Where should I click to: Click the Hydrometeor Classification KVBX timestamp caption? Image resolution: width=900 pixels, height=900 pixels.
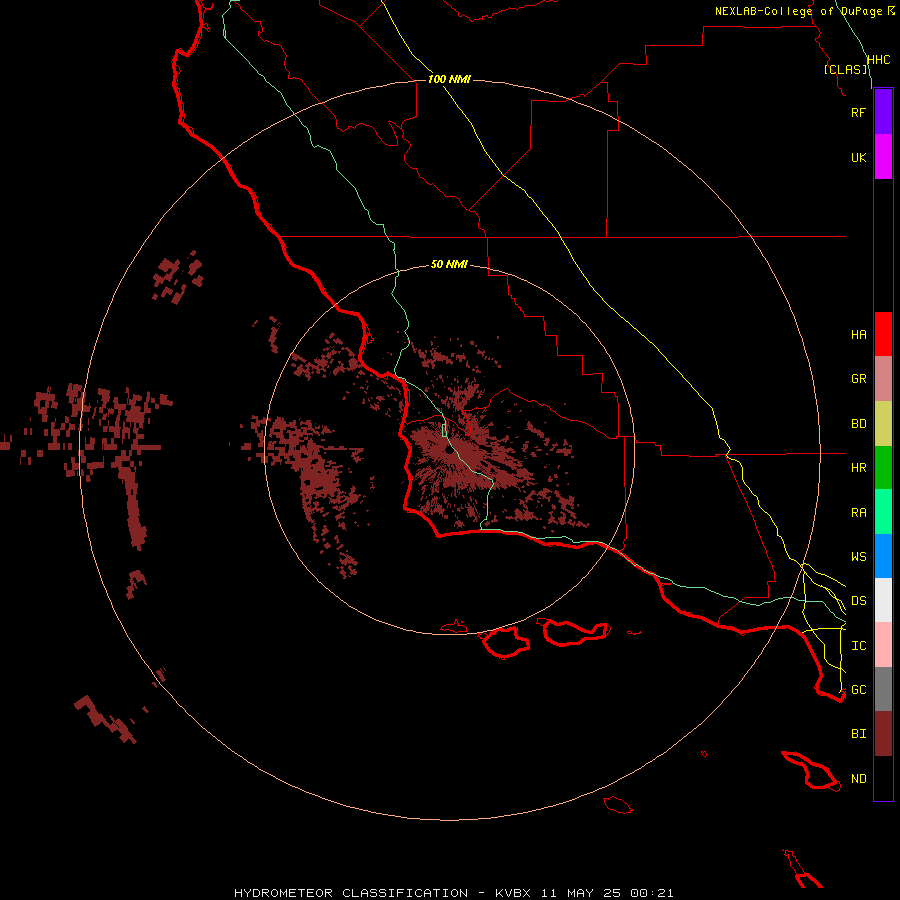click(453, 893)
